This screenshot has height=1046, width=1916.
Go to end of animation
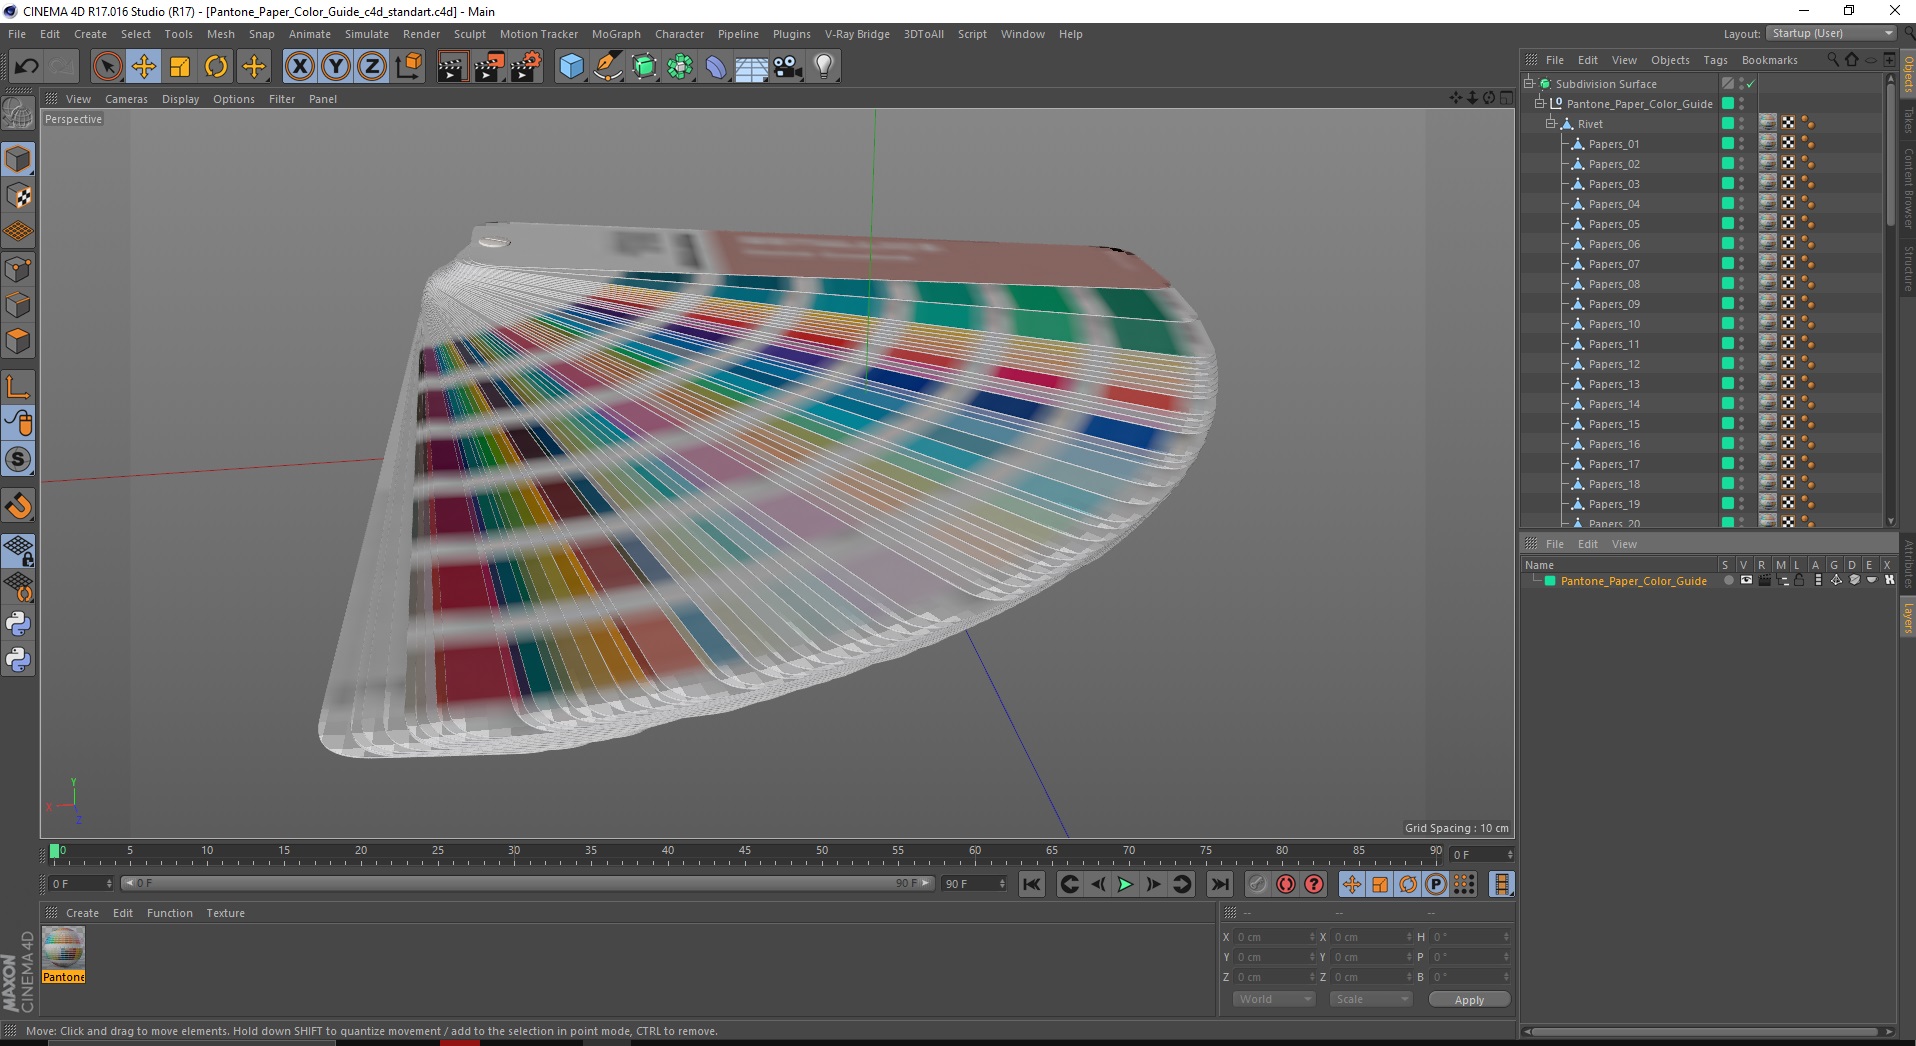(x=1219, y=884)
